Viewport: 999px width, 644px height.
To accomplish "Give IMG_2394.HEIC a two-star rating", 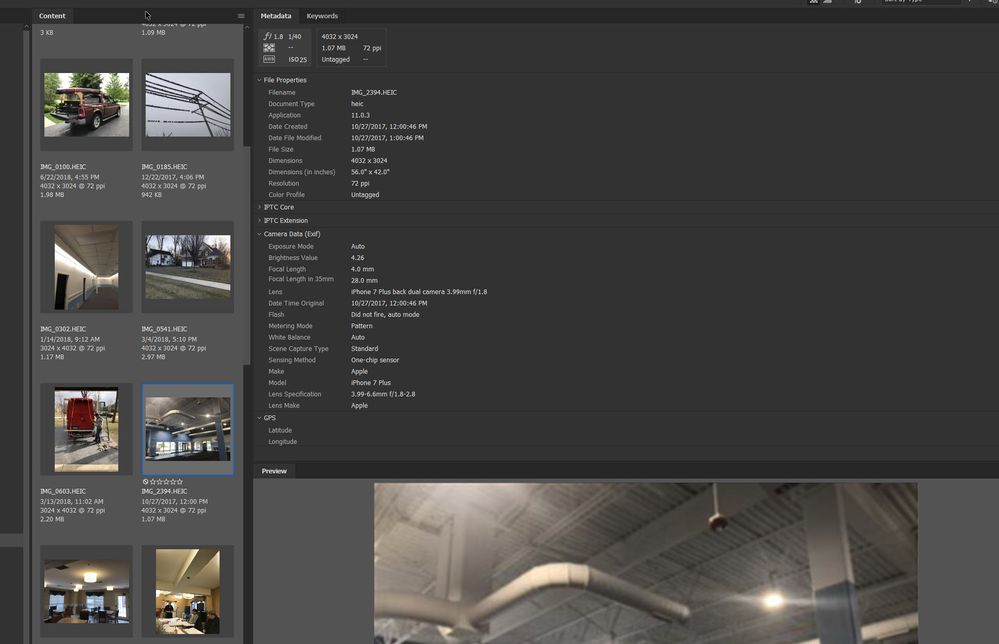I will pyautogui.click(x=160, y=482).
